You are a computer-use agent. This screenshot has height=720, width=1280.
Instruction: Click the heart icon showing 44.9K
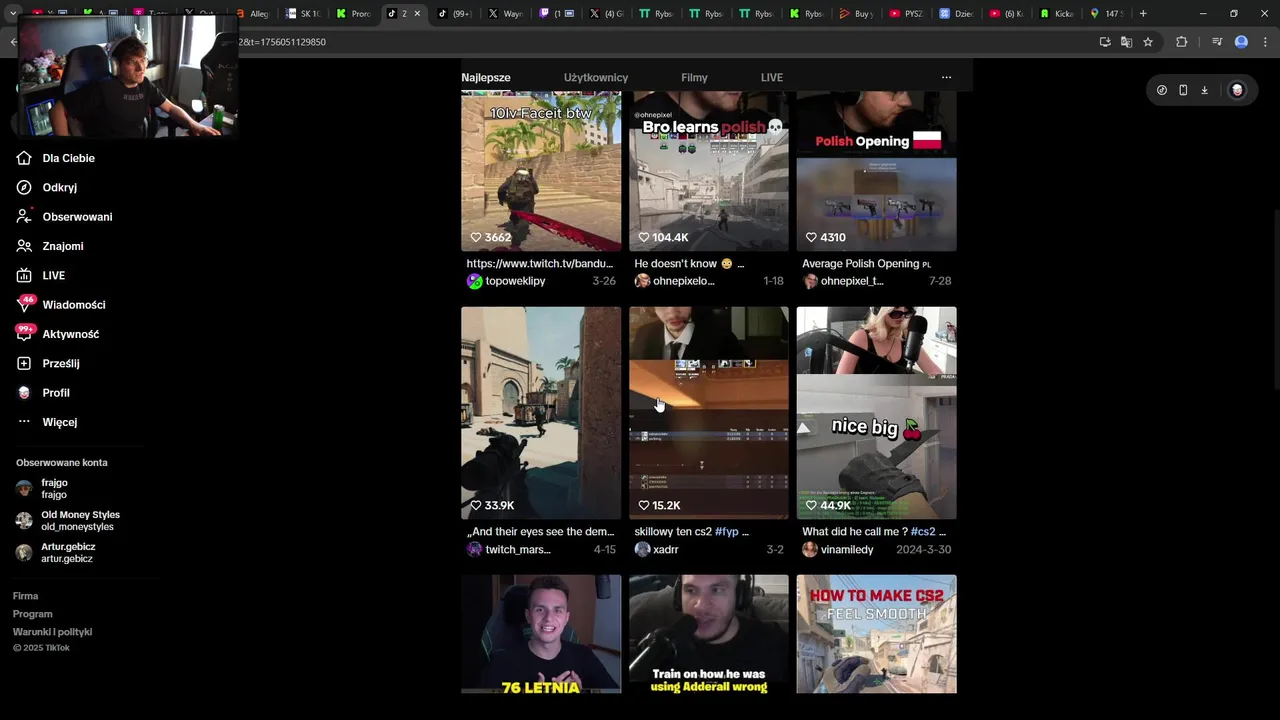(812, 505)
